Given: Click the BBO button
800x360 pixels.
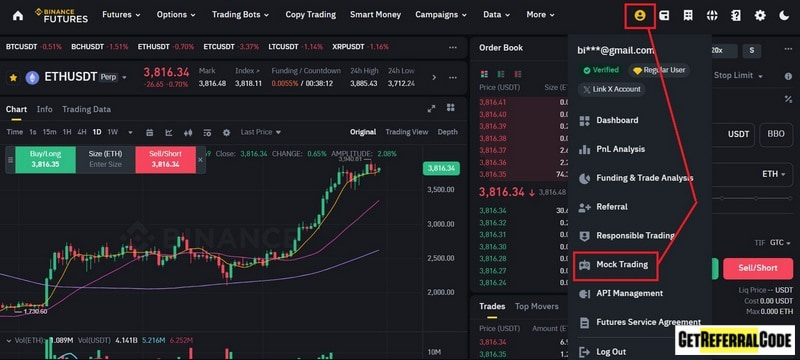Looking at the screenshot, I should click(776, 134).
